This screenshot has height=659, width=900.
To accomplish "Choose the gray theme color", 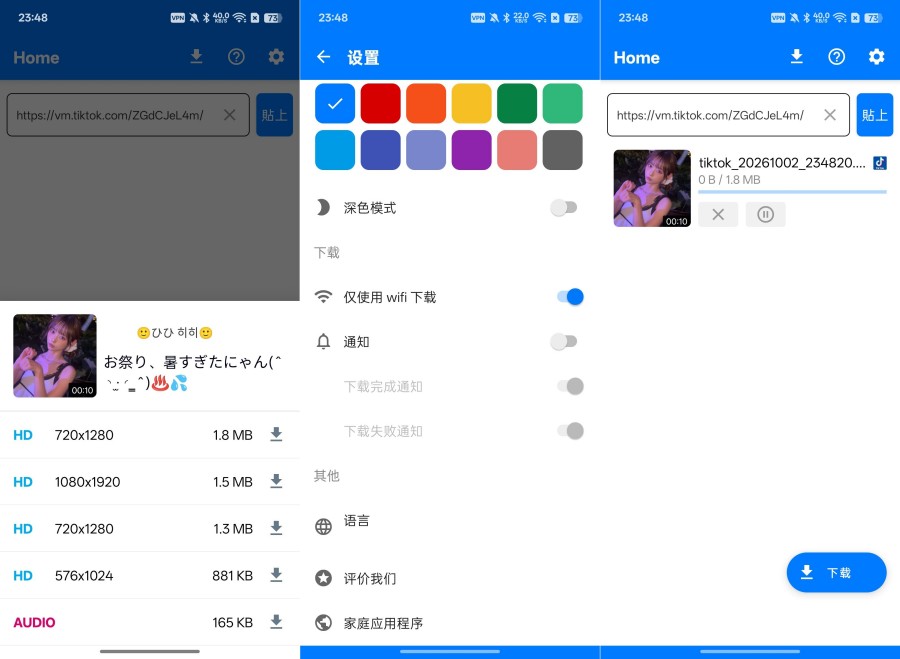I will tap(562, 150).
